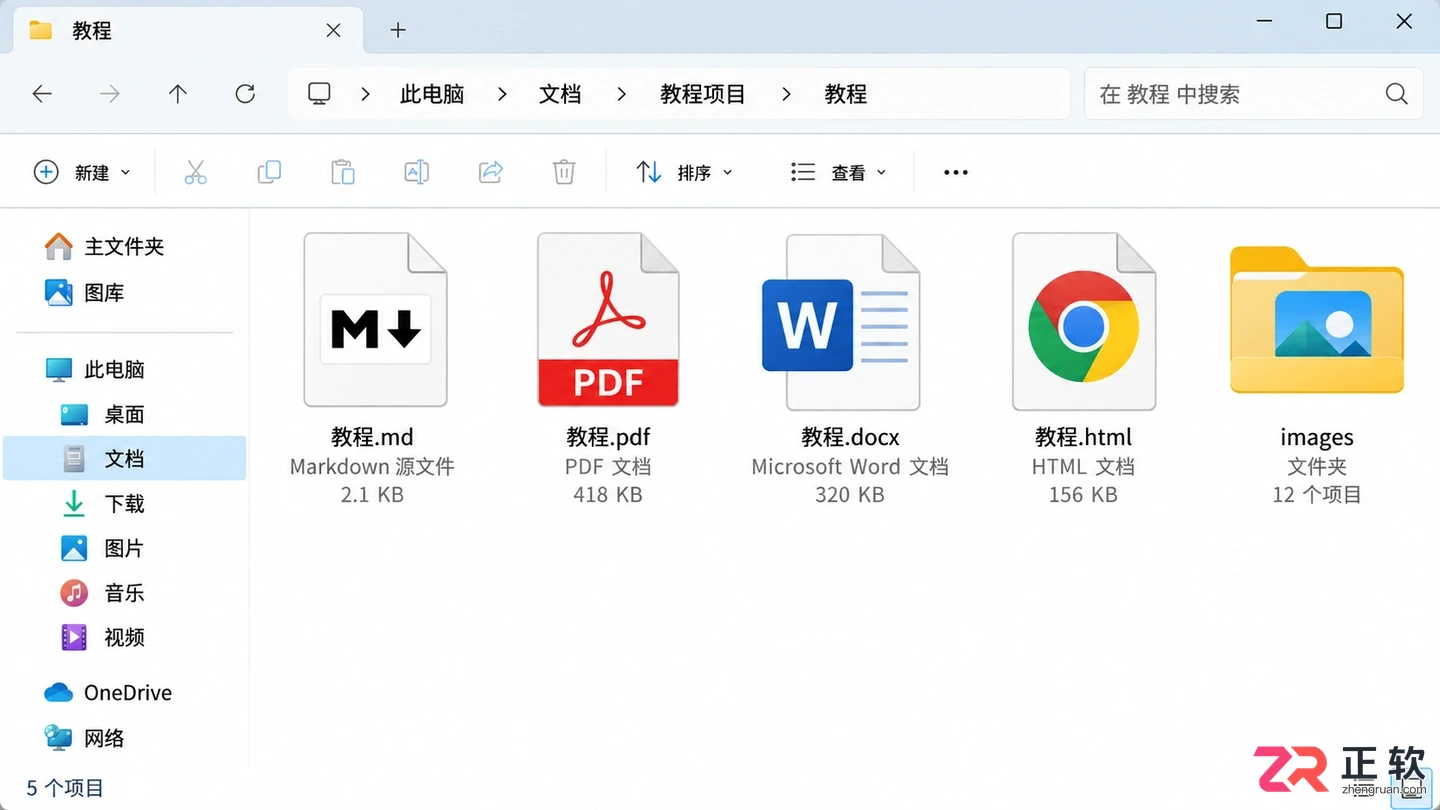Click the 12 个项目 label under images
Viewport: 1440px width, 810px height.
click(x=1317, y=495)
